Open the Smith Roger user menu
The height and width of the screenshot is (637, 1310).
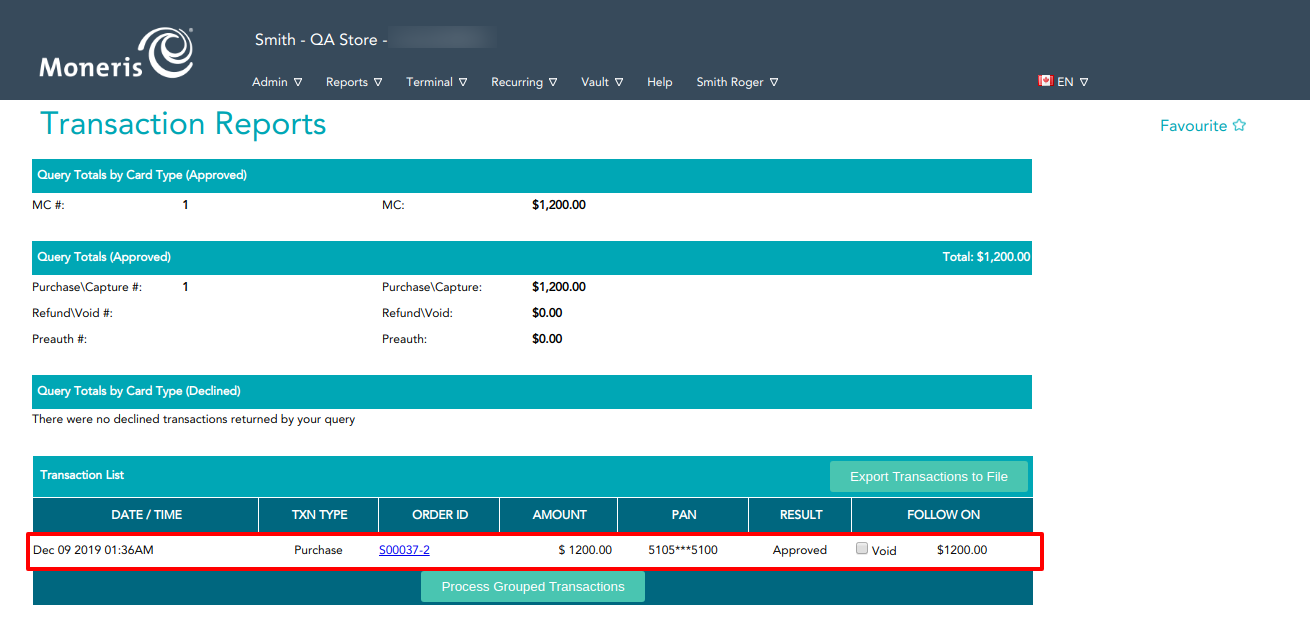click(x=737, y=82)
